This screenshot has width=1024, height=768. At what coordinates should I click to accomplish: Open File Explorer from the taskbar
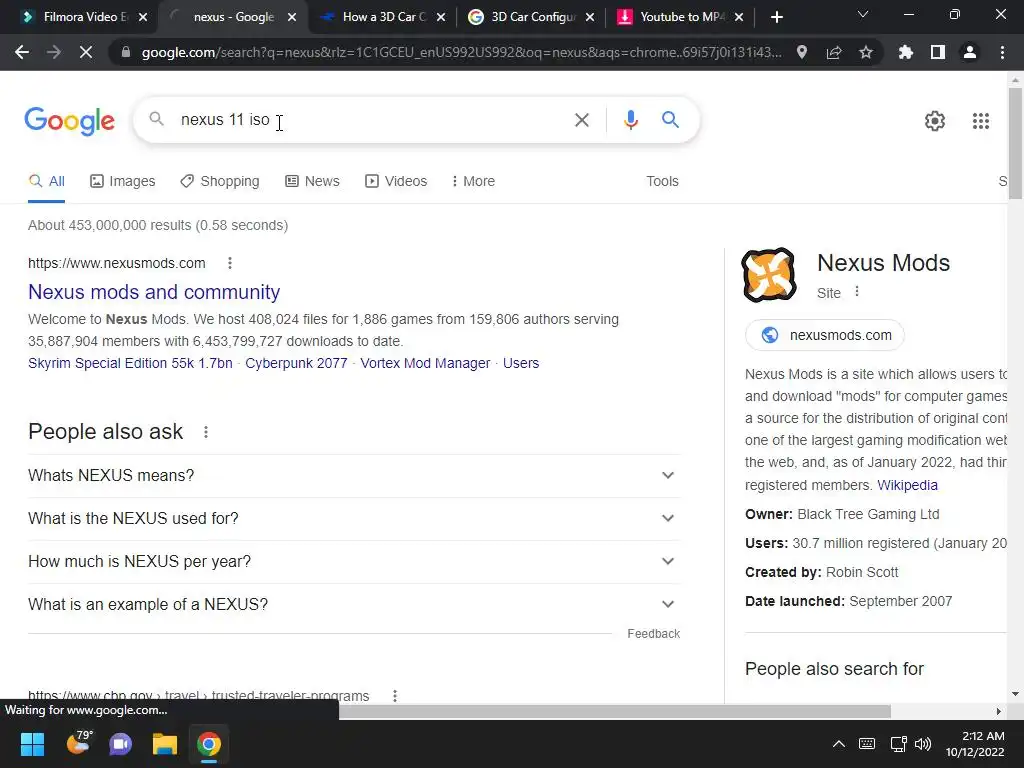click(x=165, y=744)
